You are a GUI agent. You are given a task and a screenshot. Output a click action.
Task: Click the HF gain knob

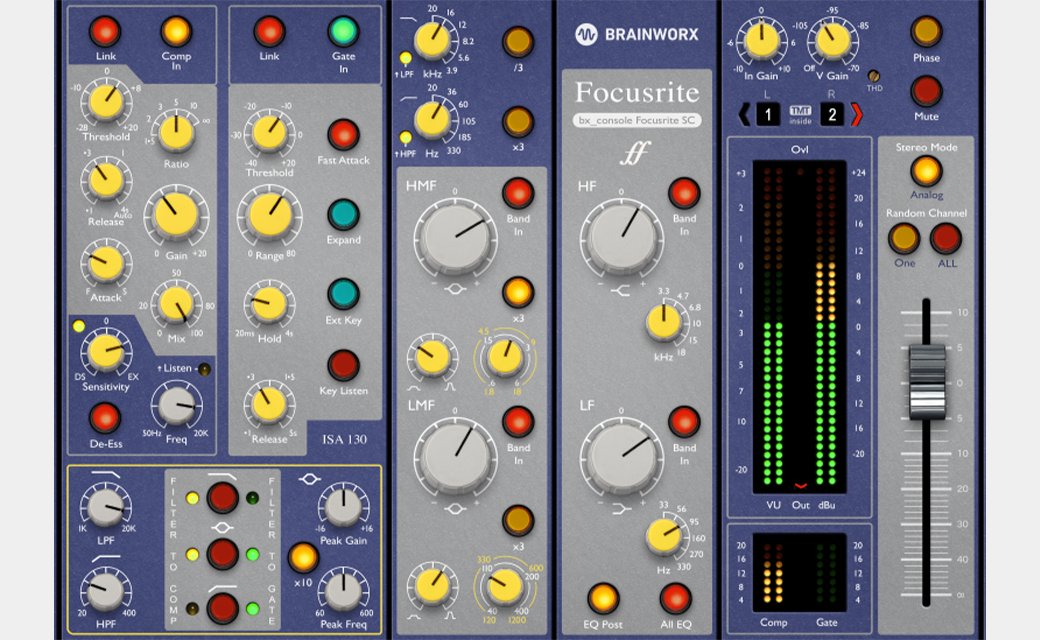point(621,237)
